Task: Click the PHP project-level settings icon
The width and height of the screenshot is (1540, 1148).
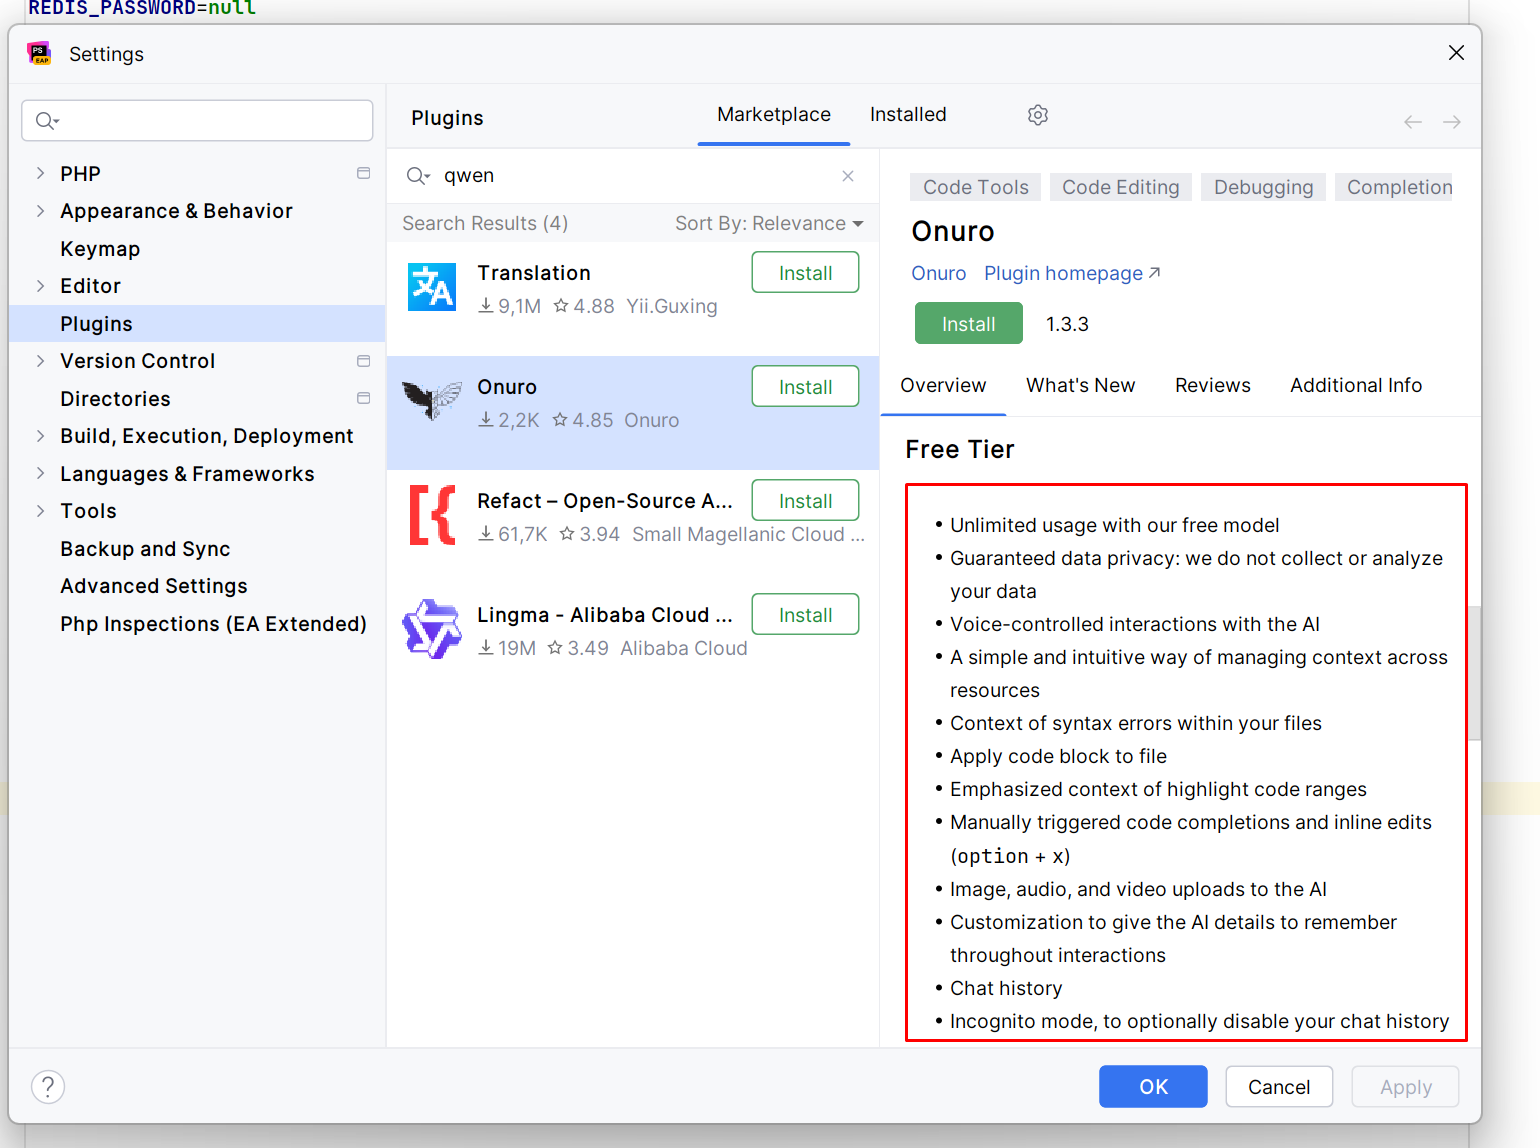Action: click(364, 173)
